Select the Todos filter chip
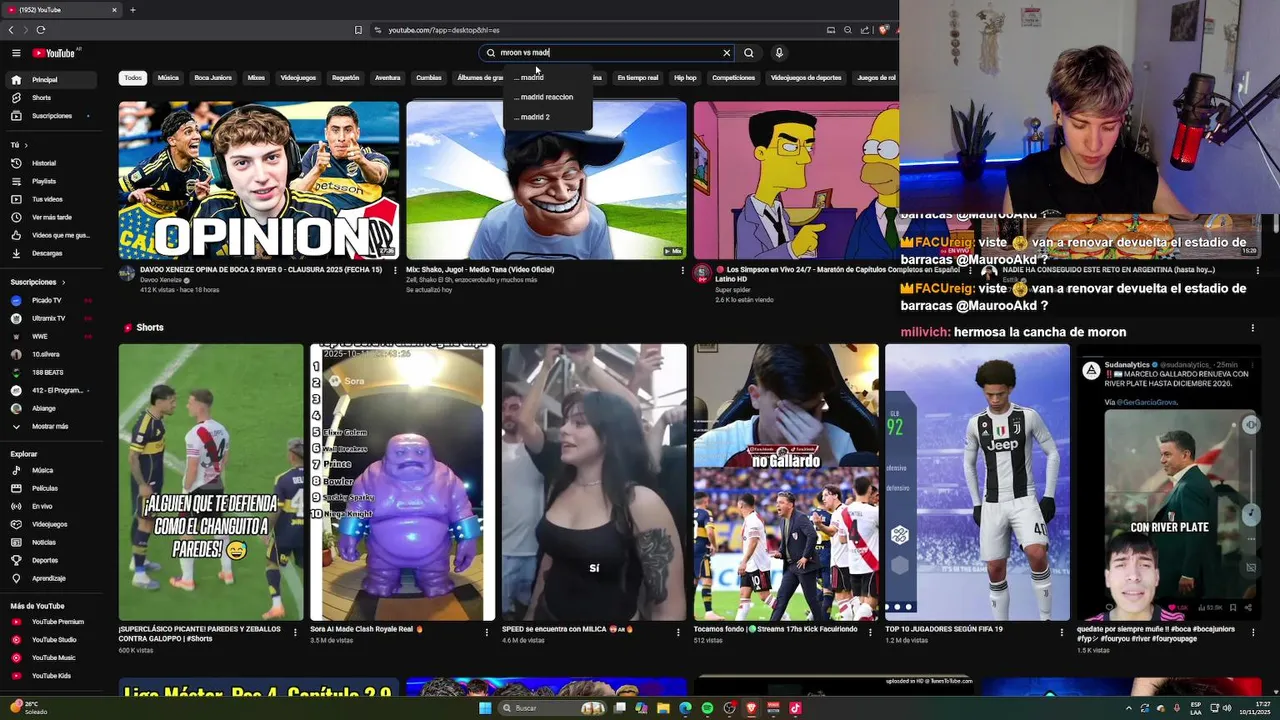Image resolution: width=1280 pixels, height=720 pixels. click(x=133, y=78)
